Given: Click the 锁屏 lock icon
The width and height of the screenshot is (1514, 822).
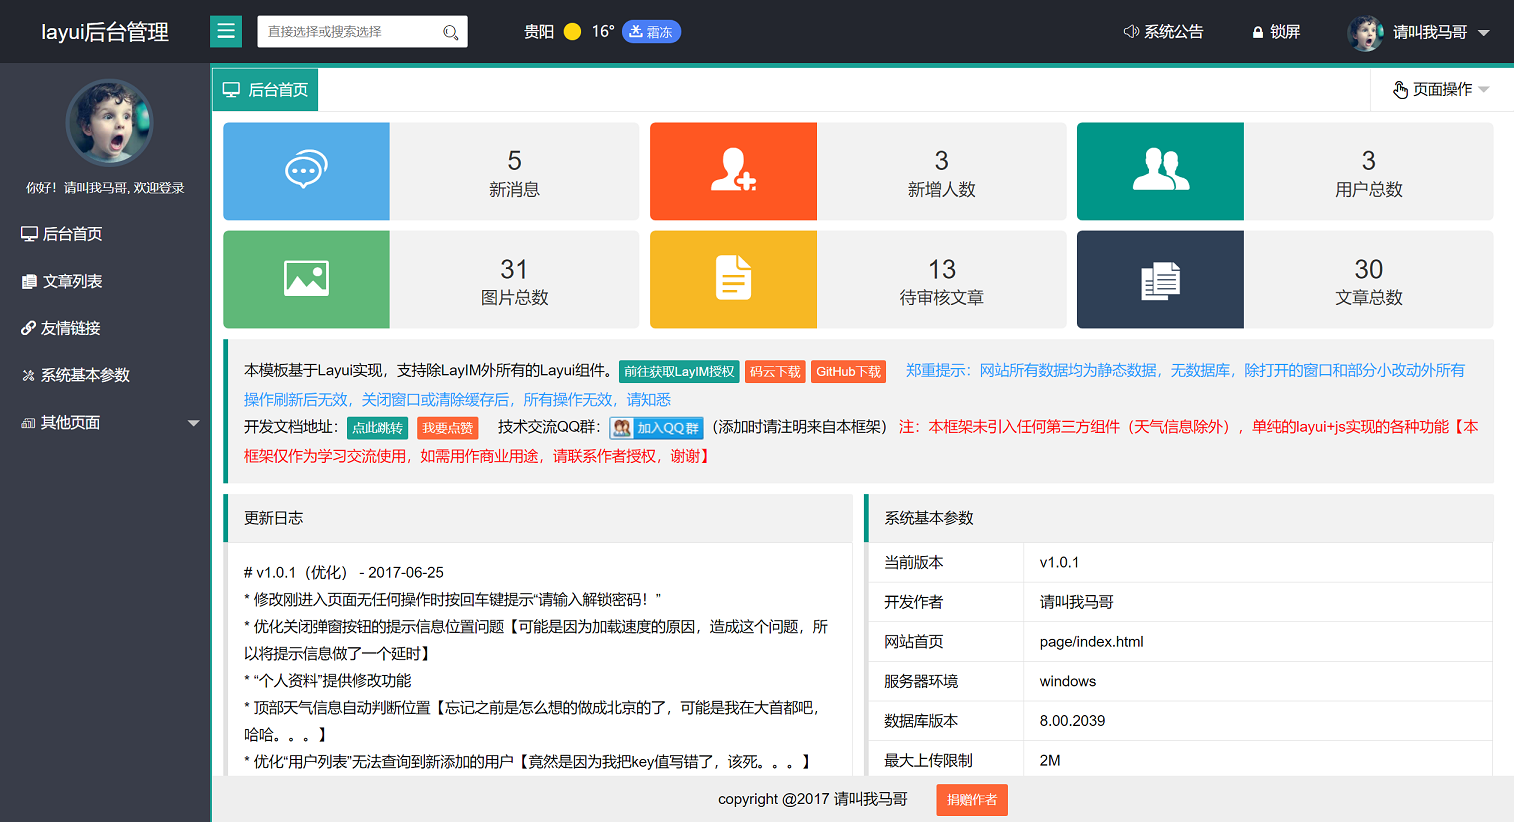Looking at the screenshot, I should point(1255,31).
